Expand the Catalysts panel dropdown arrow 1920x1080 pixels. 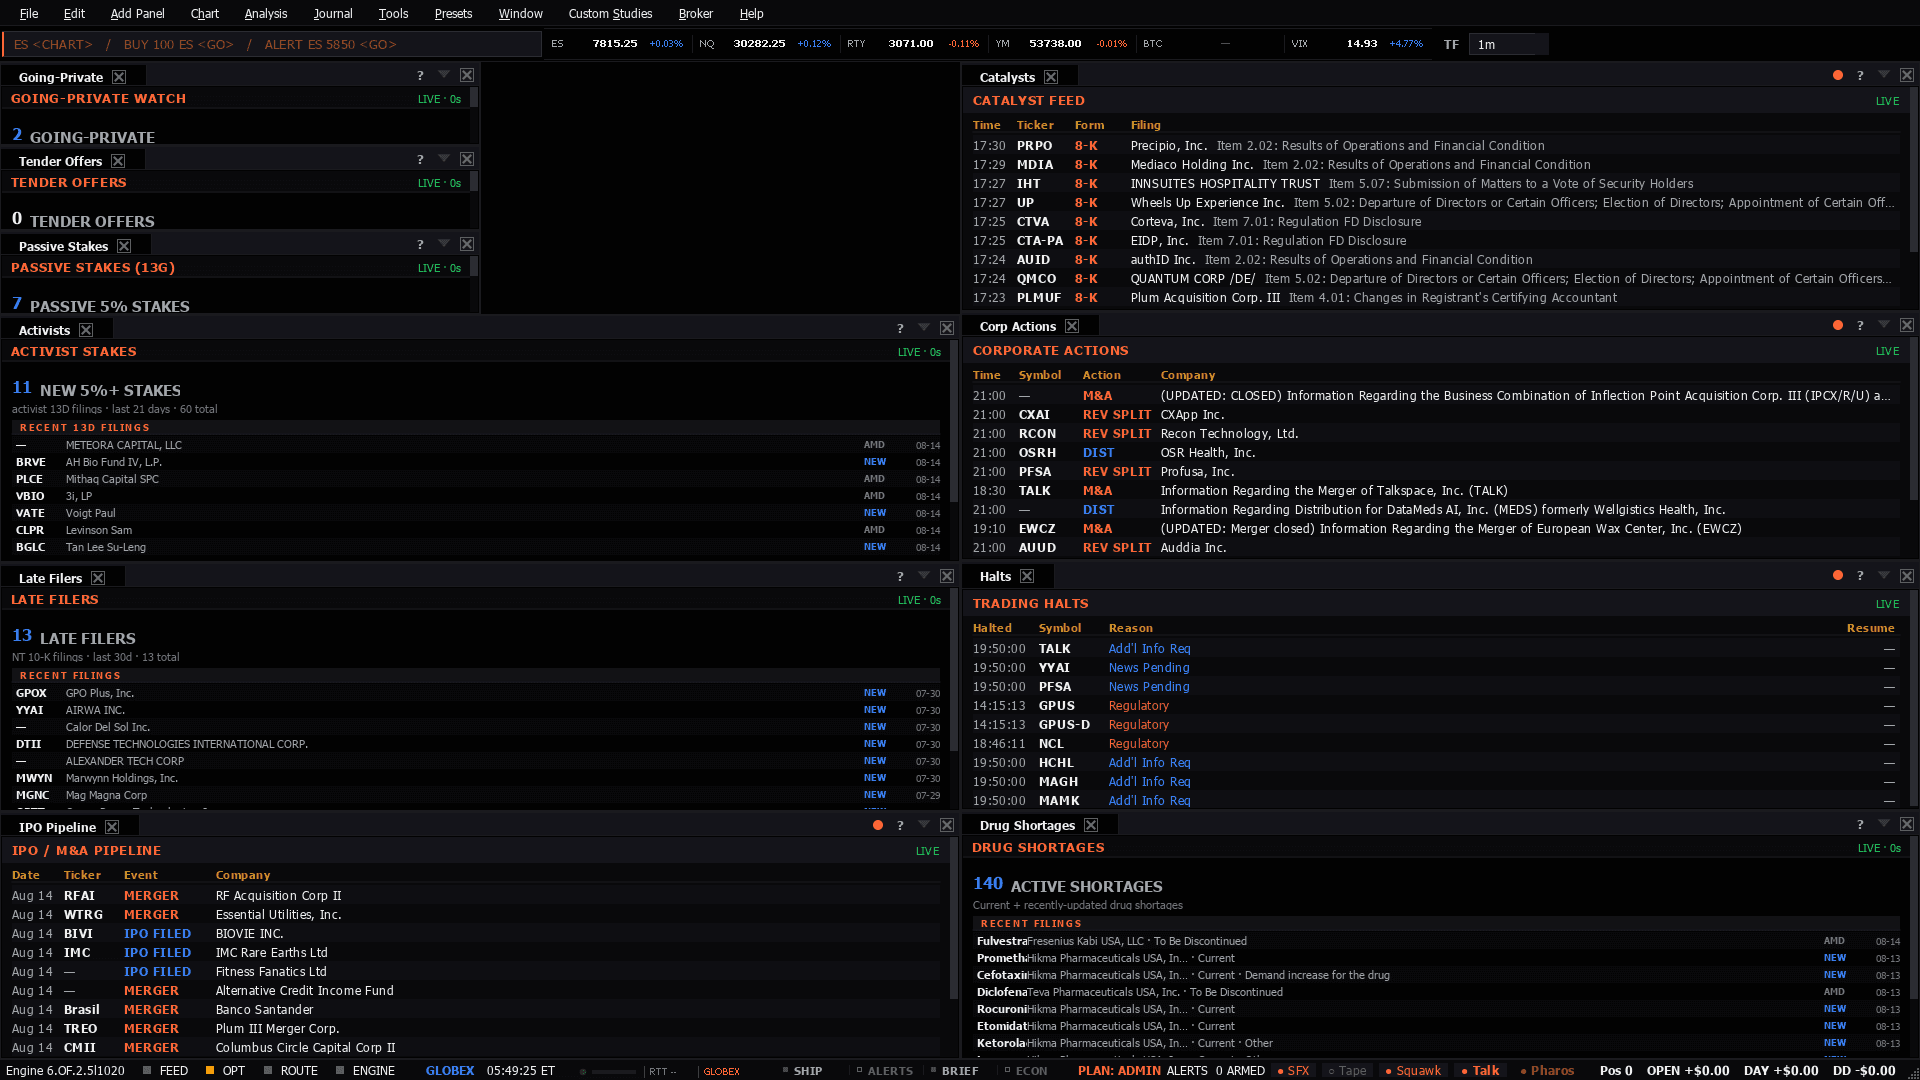coord(1884,75)
